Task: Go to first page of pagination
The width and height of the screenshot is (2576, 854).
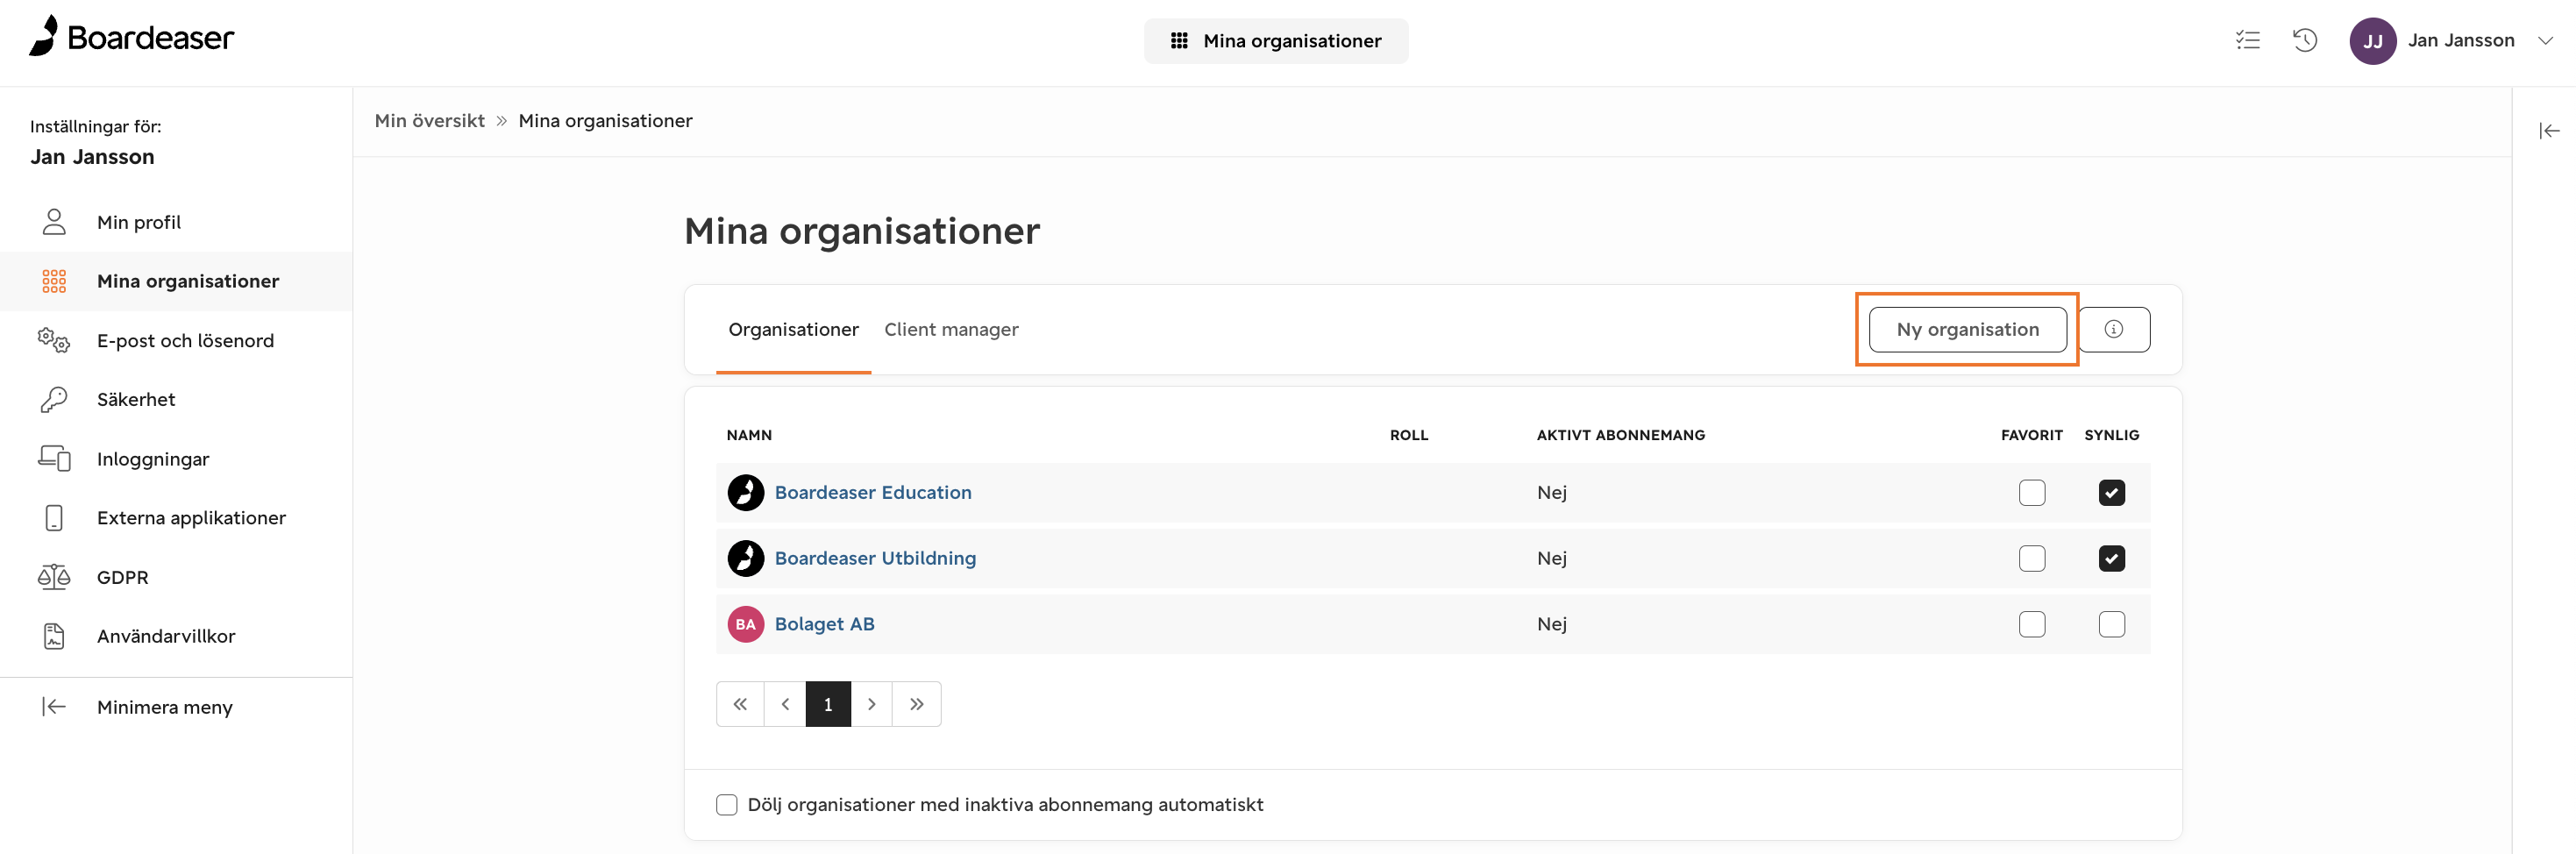Action: (740, 705)
